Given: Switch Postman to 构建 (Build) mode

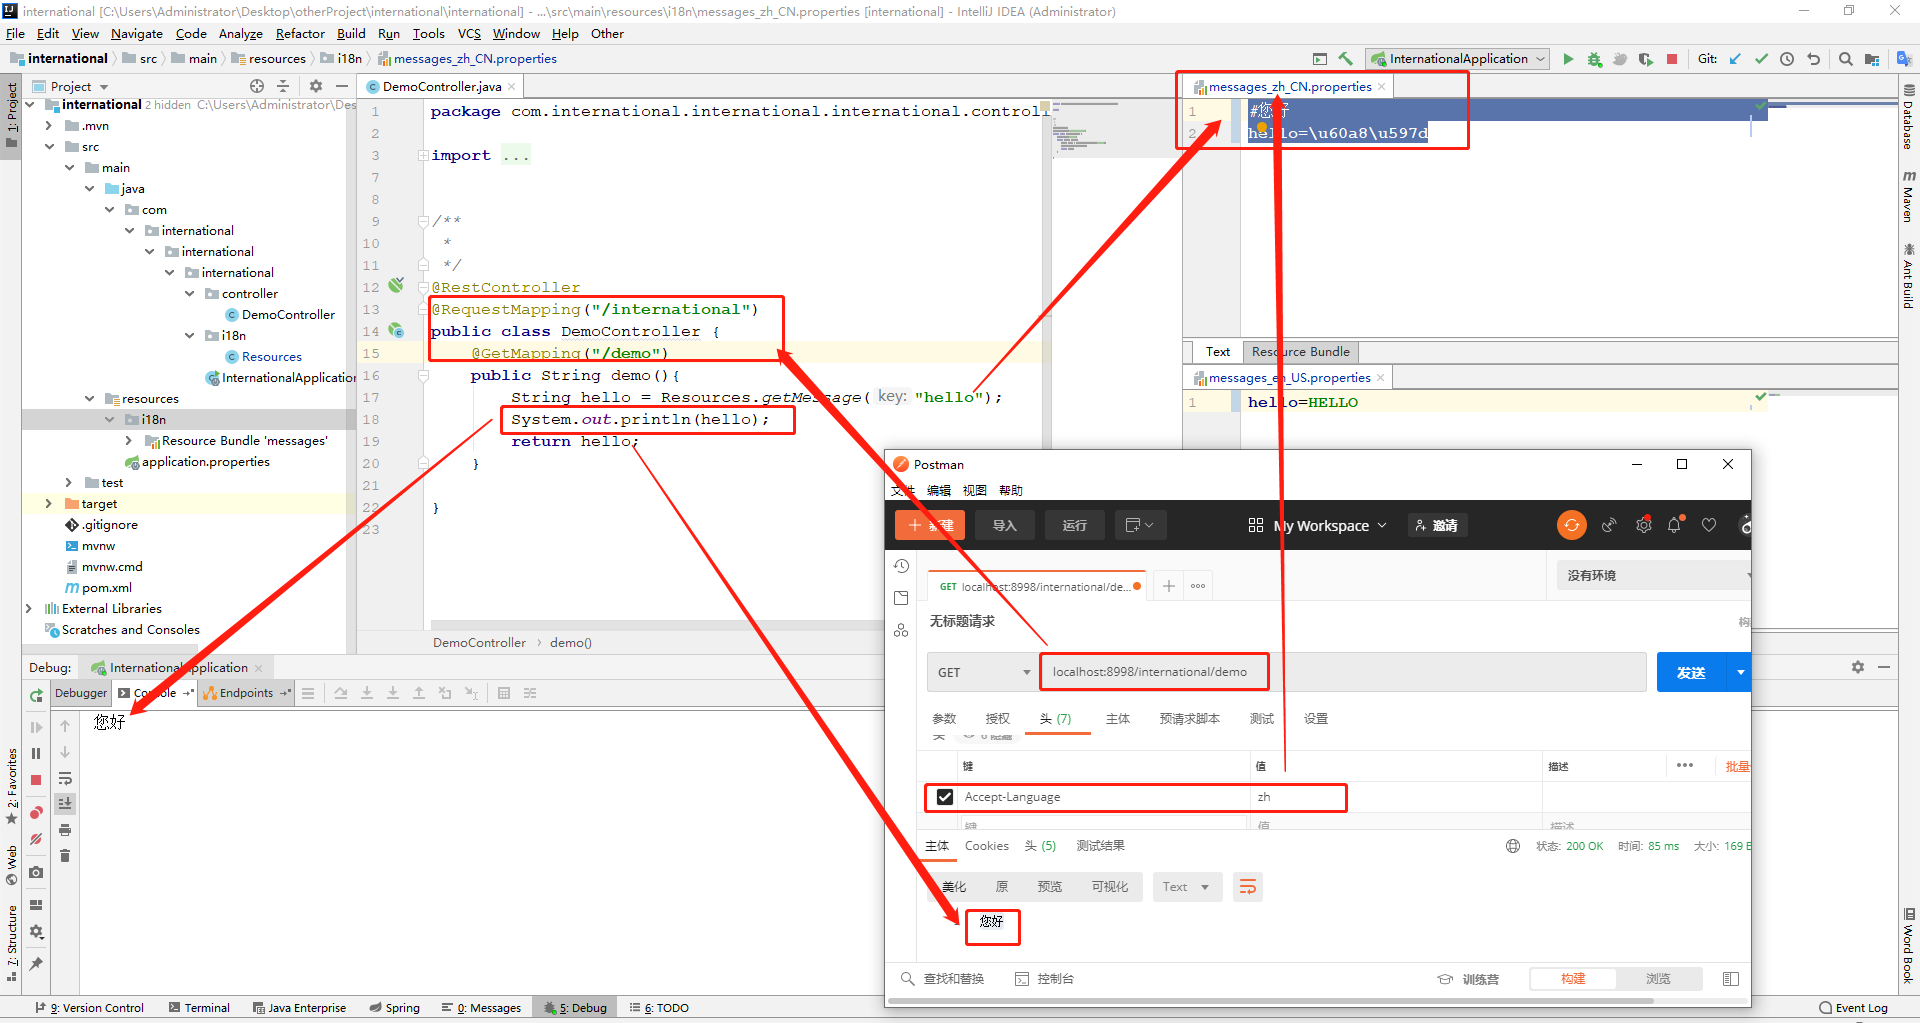Looking at the screenshot, I should pos(1573,979).
